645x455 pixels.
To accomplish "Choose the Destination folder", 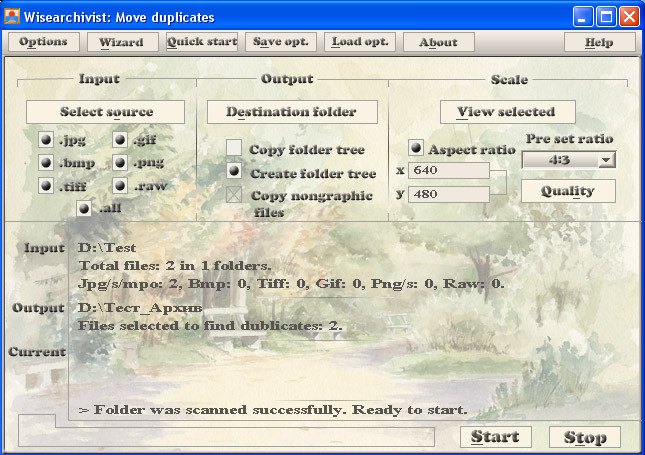I will [292, 112].
